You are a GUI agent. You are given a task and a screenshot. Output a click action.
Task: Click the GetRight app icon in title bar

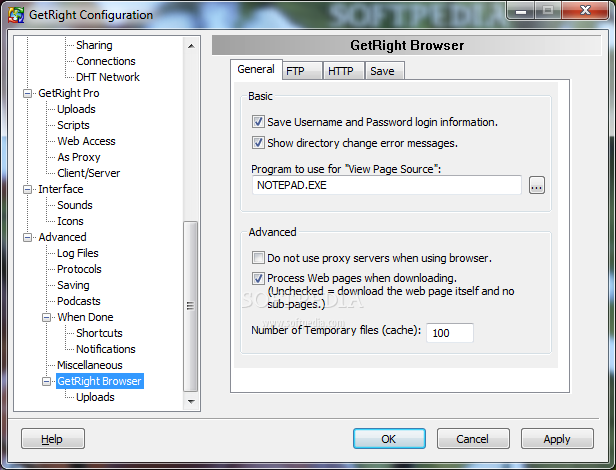tap(16, 15)
